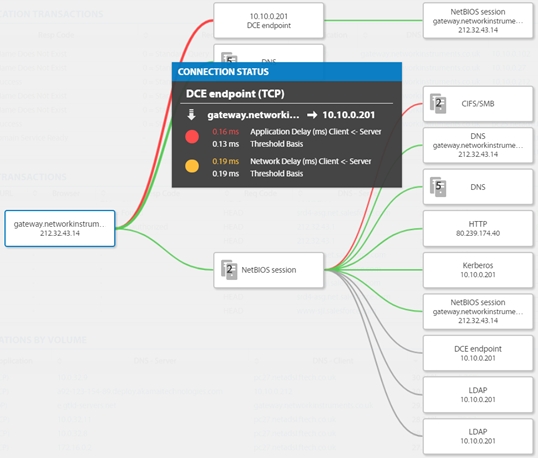Expand the NetBIOS session middle node
Image resolution: width=538 pixels, height=458 pixels.
pyautogui.click(x=269, y=270)
